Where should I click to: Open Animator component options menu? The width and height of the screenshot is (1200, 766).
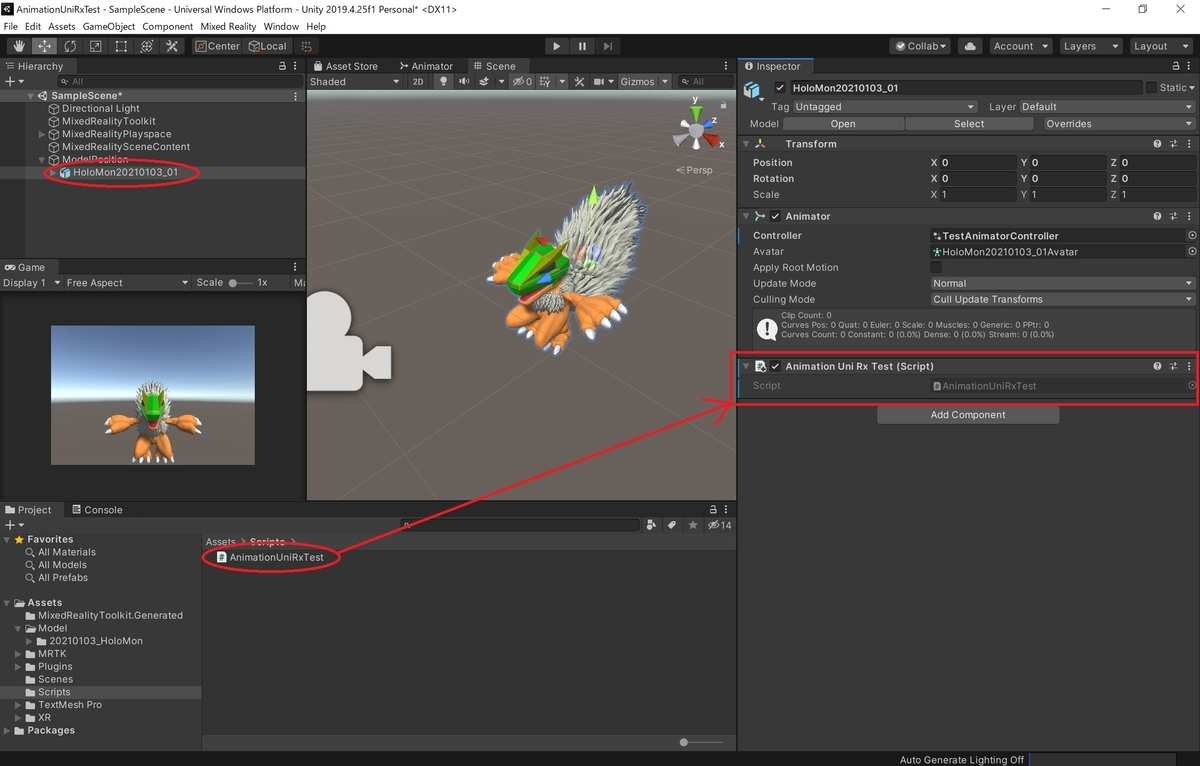[x=1188, y=216]
